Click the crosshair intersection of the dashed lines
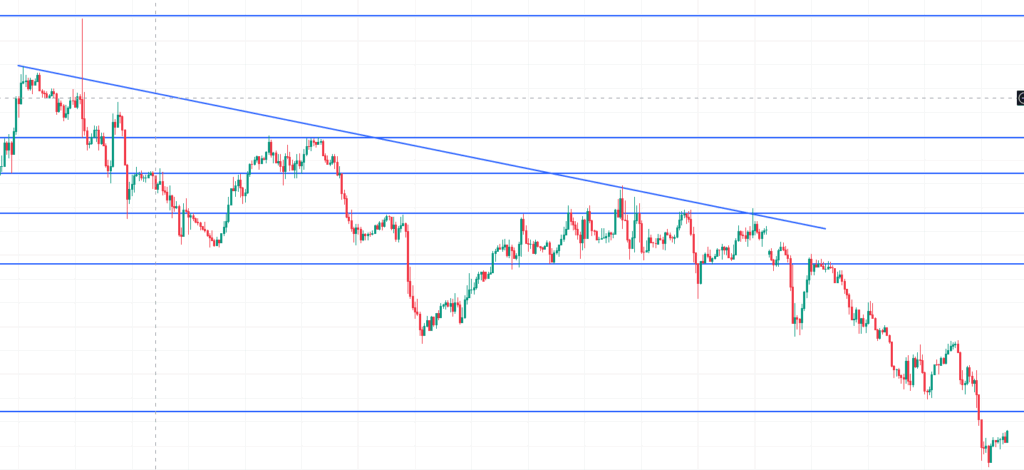This screenshot has height=470, width=1024. pyautogui.click(x=156, y=98)
